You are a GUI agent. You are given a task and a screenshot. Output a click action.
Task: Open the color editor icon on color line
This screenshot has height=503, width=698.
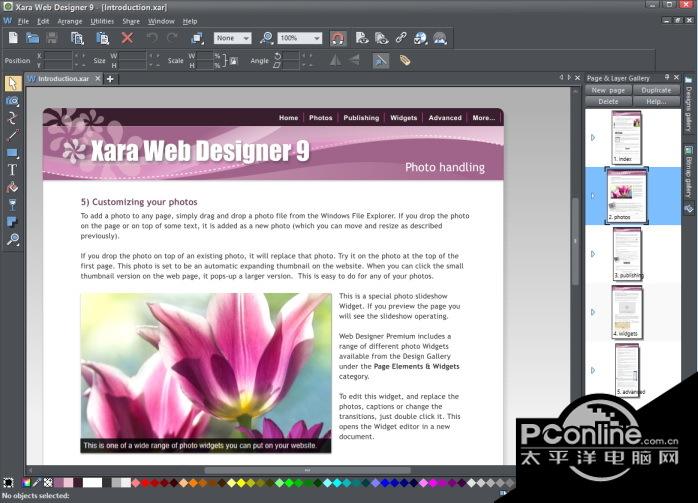click(26, 483)
